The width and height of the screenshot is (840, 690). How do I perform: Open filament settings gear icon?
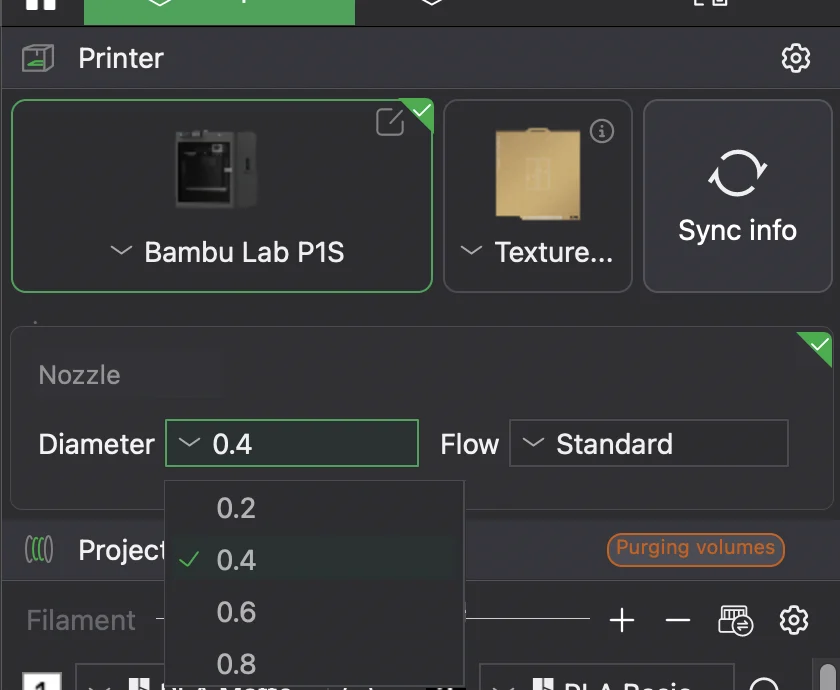(794, 620)
